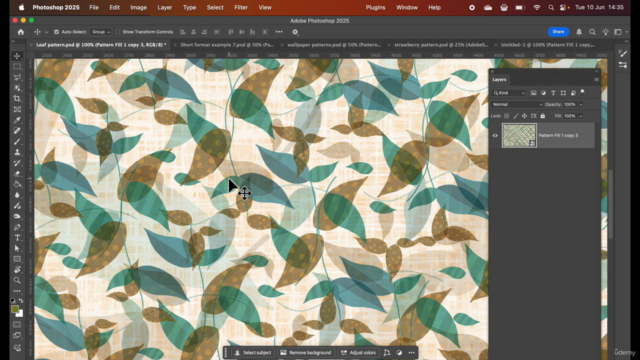This screenshot has width=640, height=360.
Task: Select the Eyedropper tool
Action: pyautogui.click(x=17, y=120)
